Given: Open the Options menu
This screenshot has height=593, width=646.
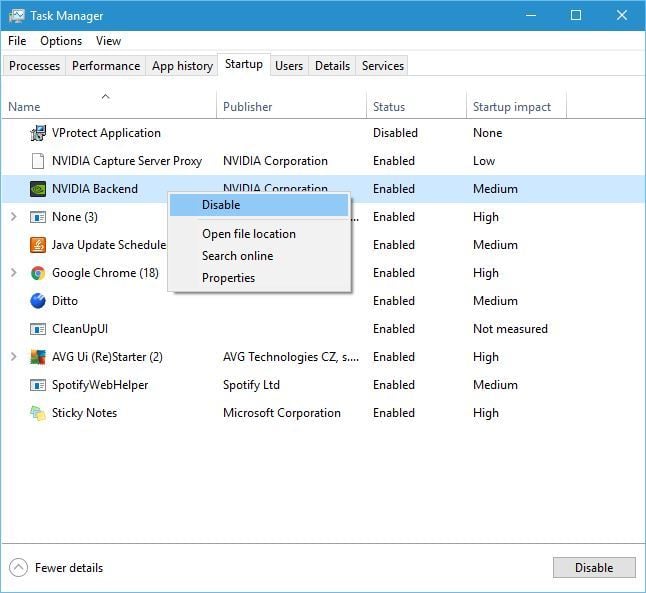Looking at the screenshot, I should click(x=61, y=41).
